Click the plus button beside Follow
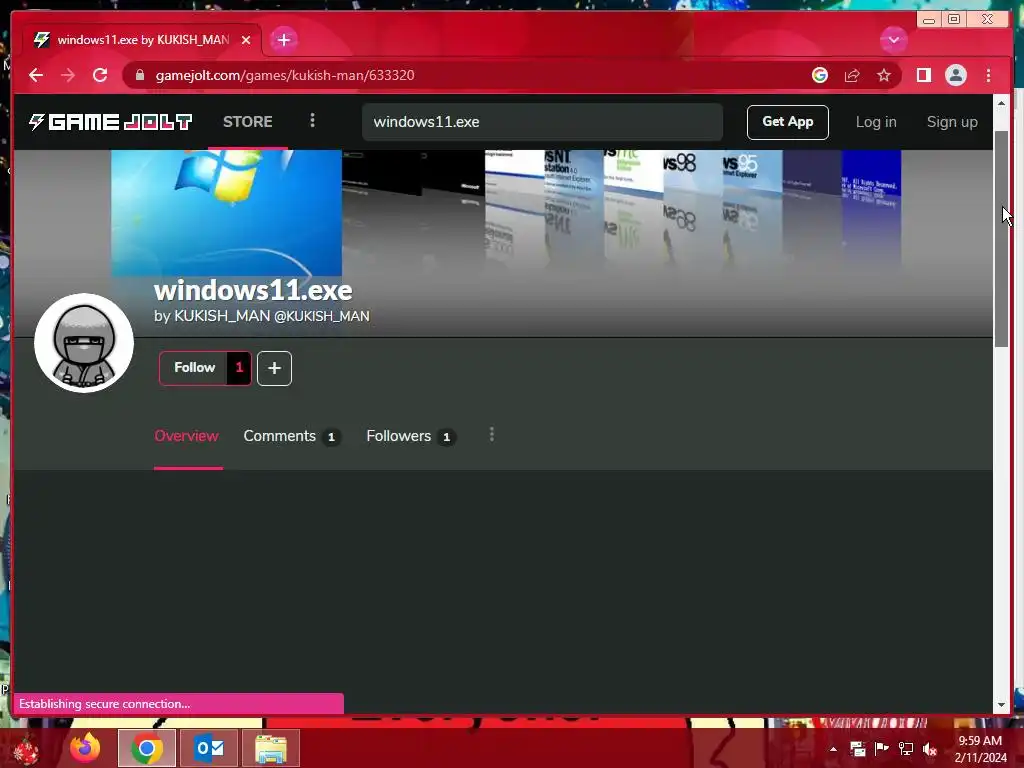The width and height of the screenshot is (1024, 768). point(274,368)
